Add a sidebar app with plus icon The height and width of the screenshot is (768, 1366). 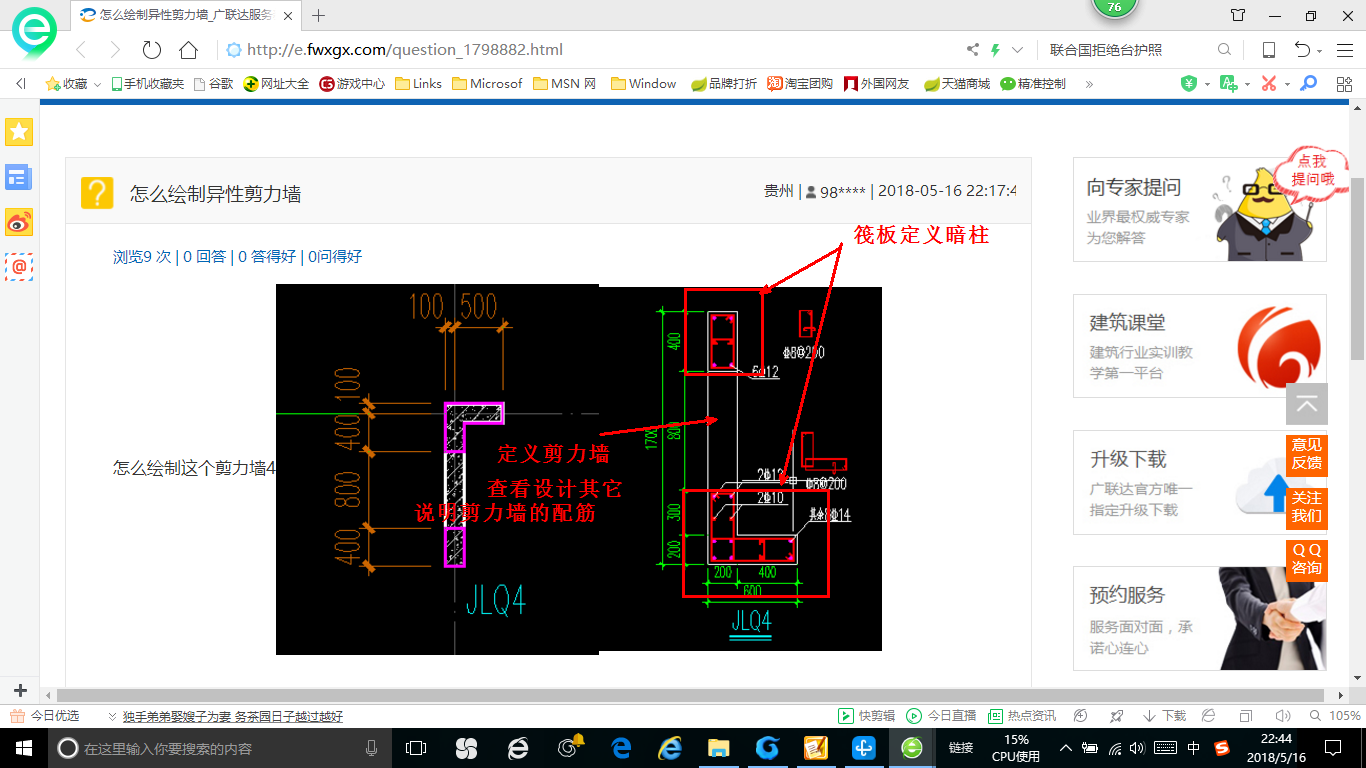point(20,690)
